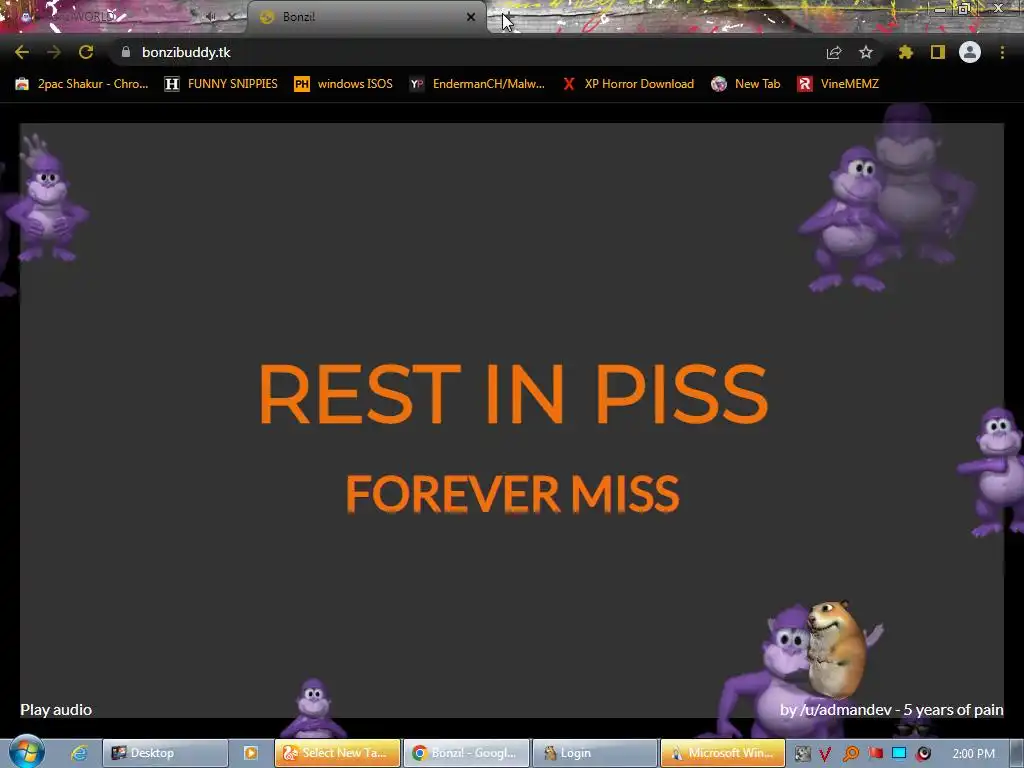This screenshot has height=768, width=1024.
Task: Open the Windows Start orb
Action: click(x=26, y=752)
